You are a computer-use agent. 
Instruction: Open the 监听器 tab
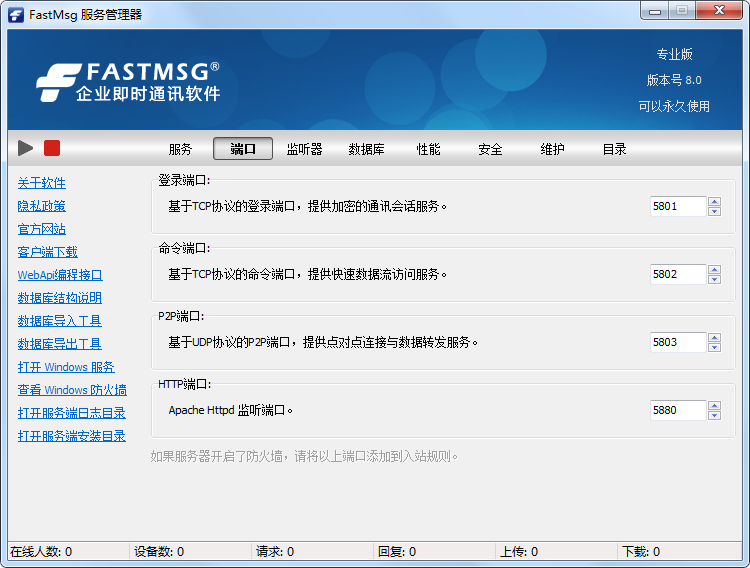(x=304, y=149)
